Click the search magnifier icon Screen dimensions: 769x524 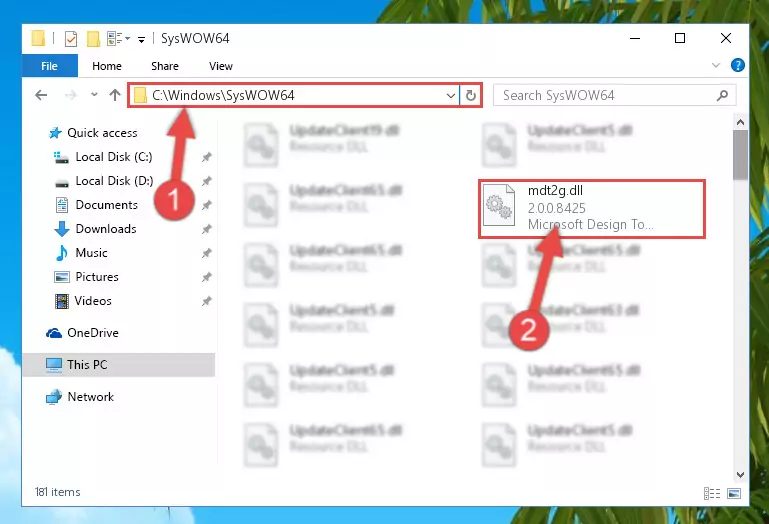coord(722,95)
